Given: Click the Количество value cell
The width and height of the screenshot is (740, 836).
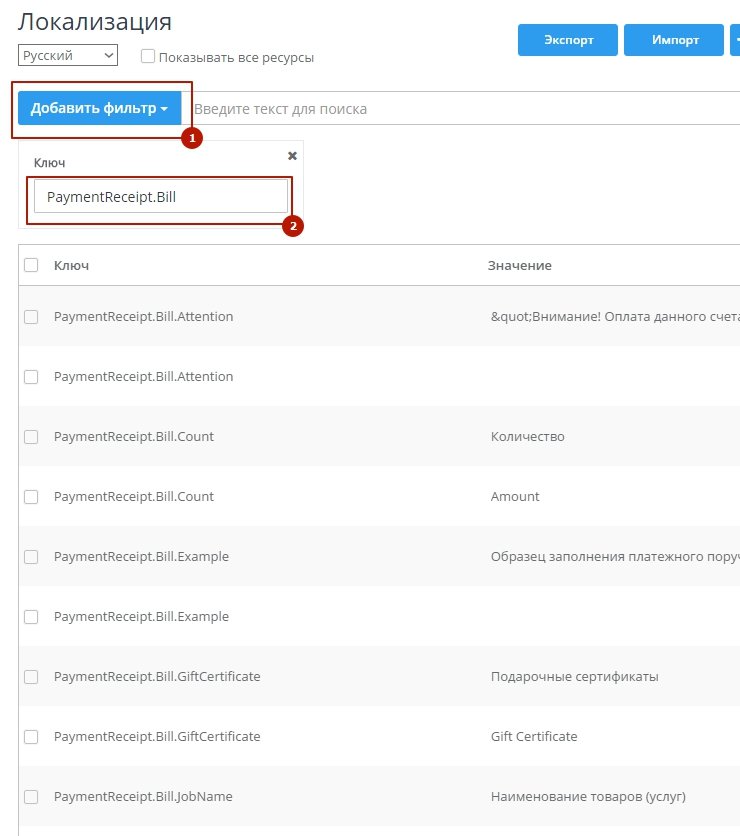Looking at the screenshot, I should tap(527, 437).
